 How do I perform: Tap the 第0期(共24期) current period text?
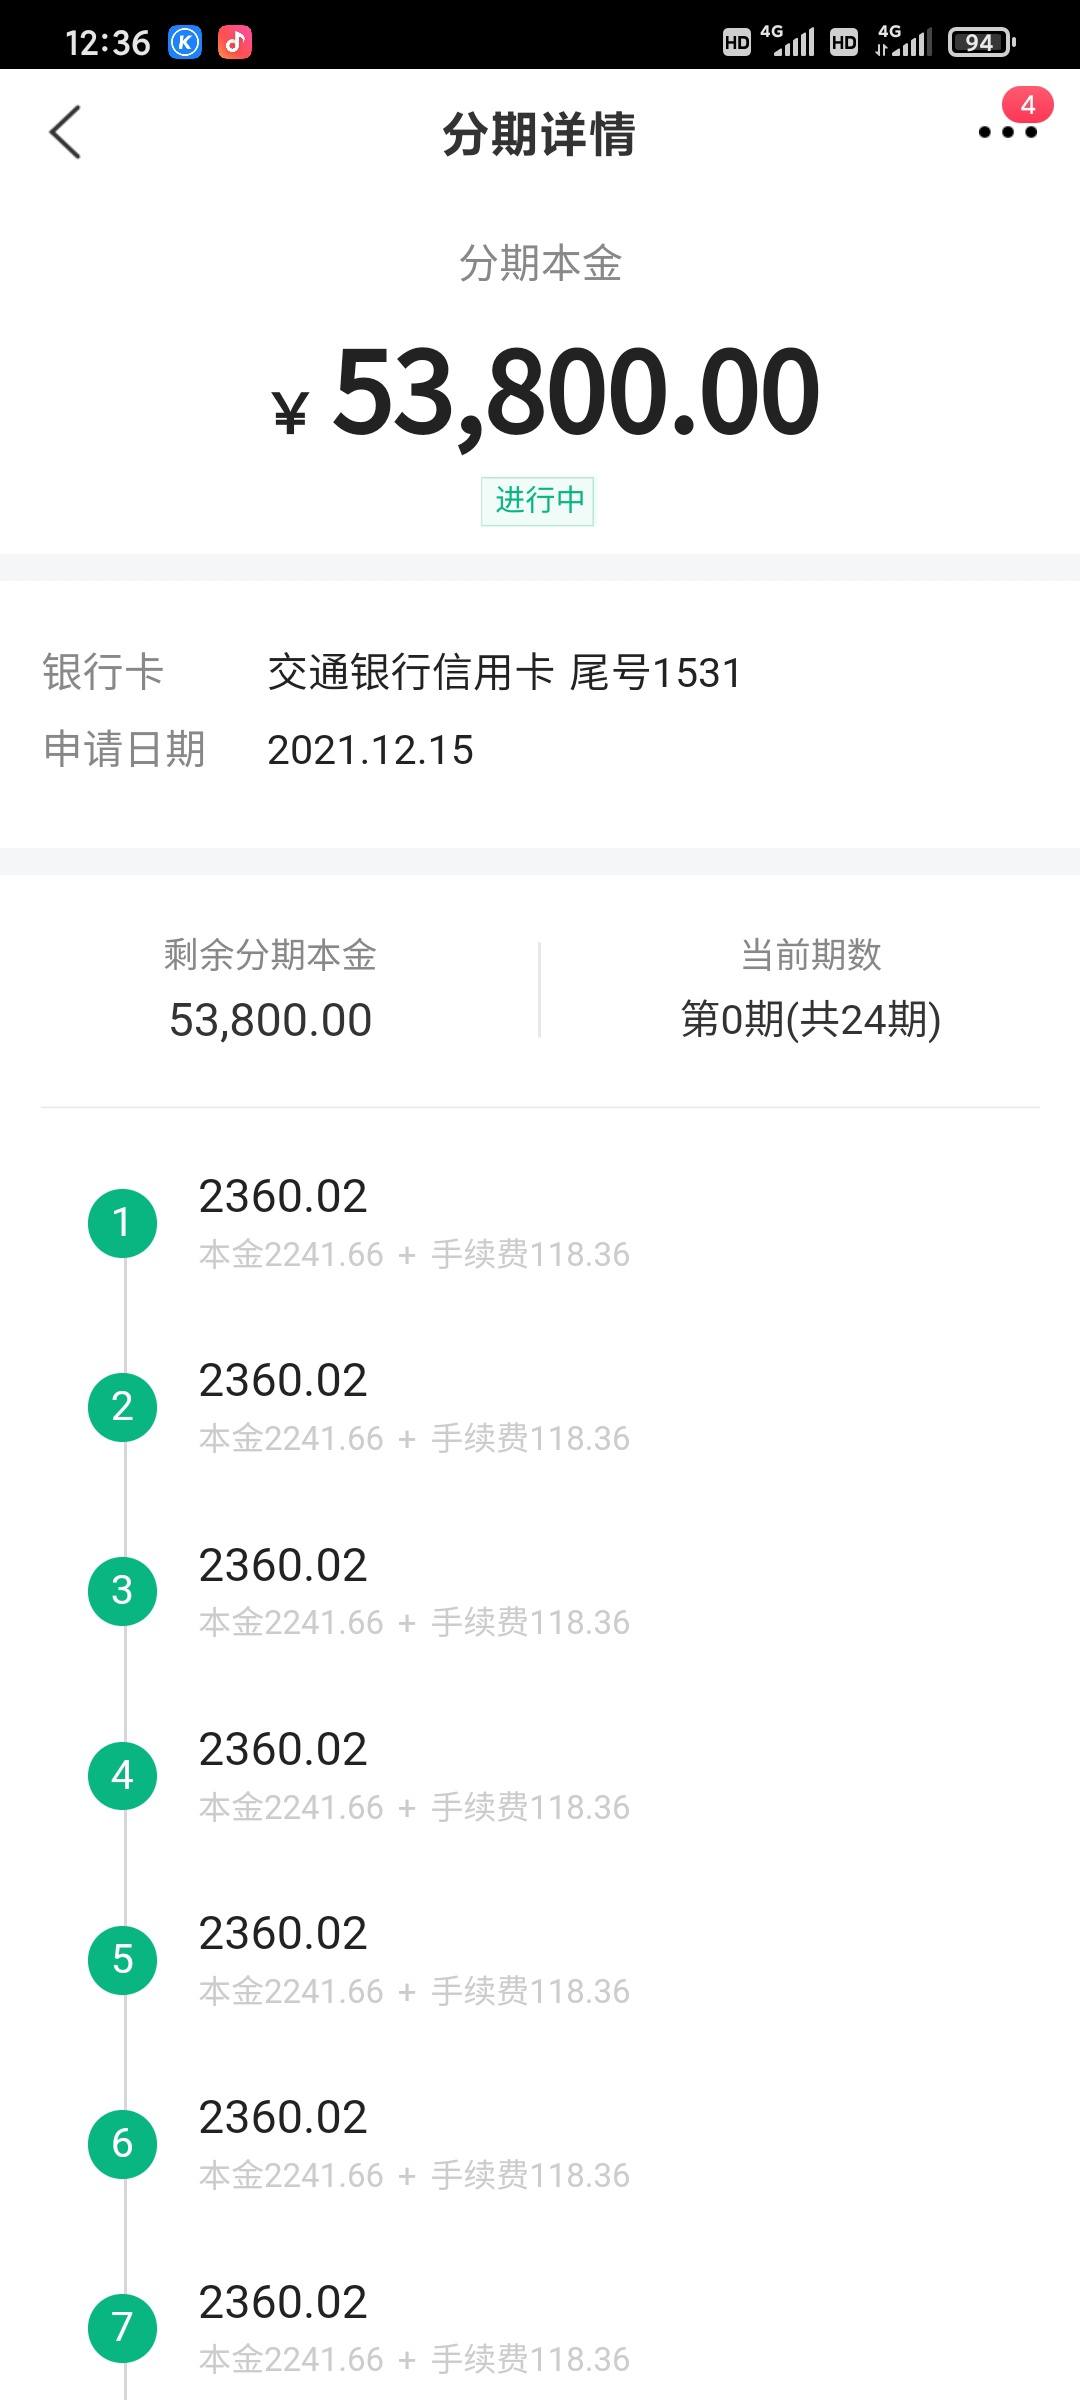tap(811, 1019)
